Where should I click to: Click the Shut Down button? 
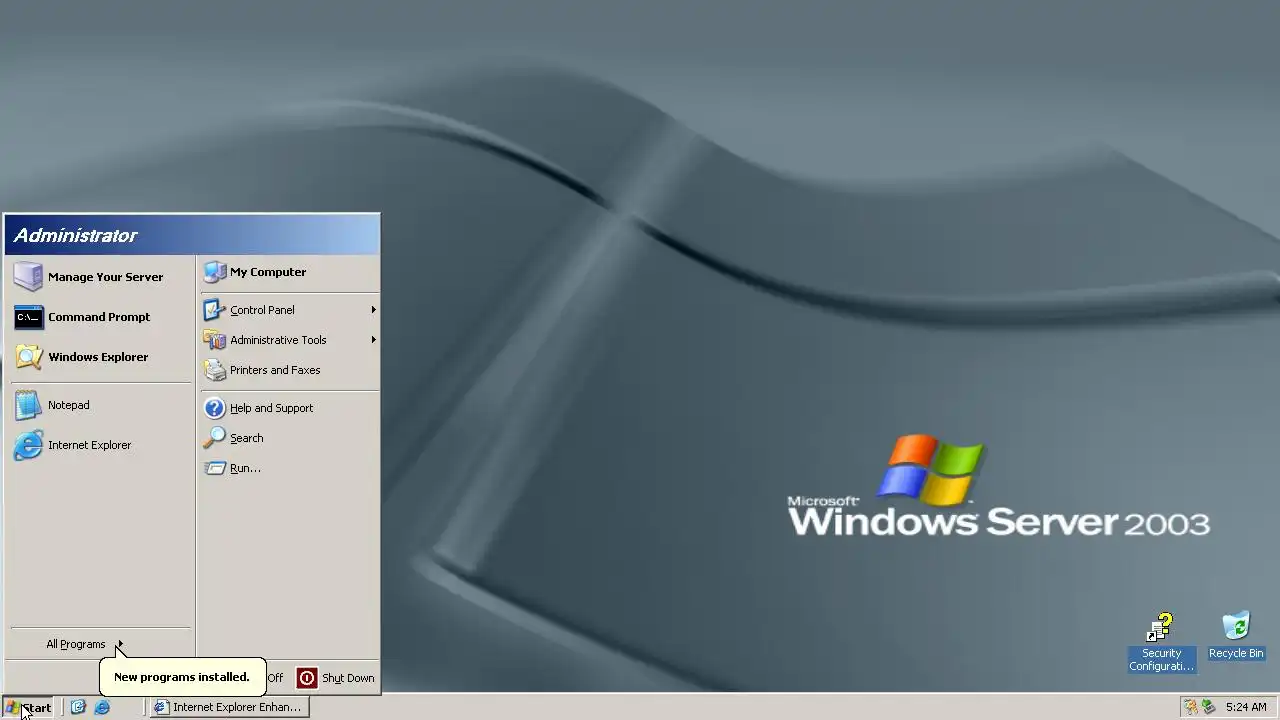pos(336,678)
